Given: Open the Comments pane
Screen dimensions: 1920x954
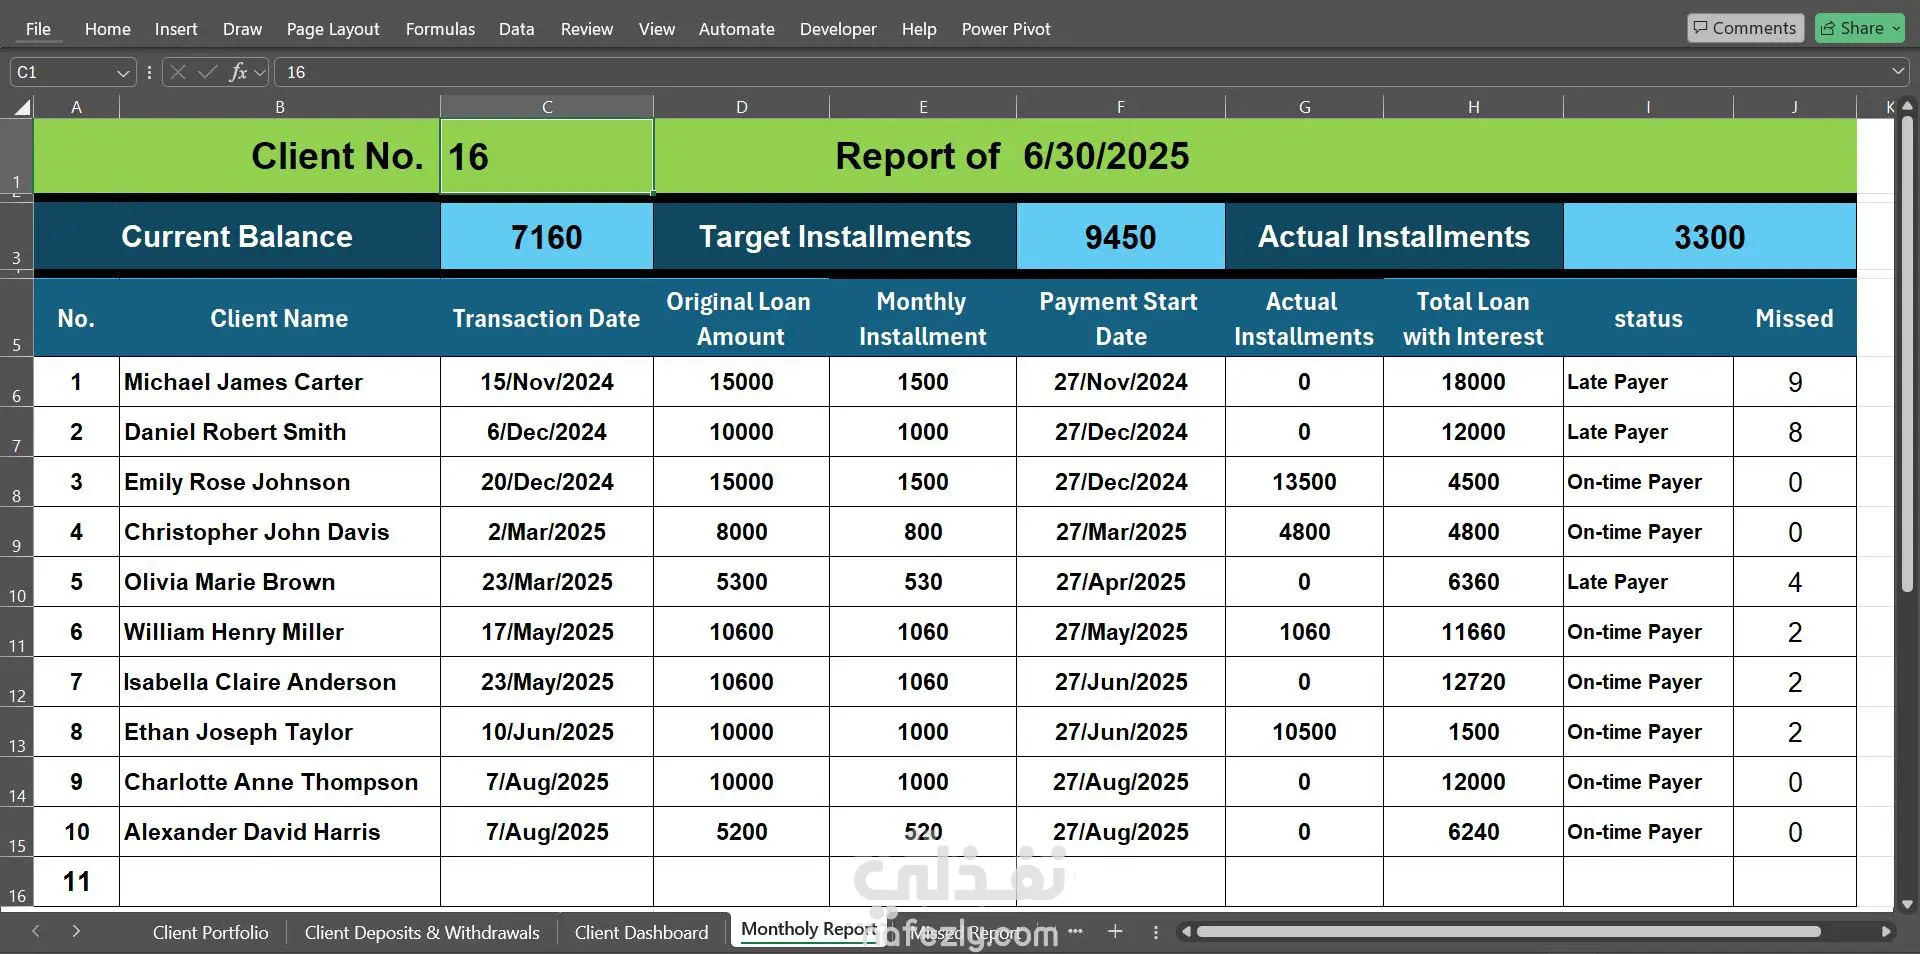Looking at the screenshot, I should [x=1745, y=28].
